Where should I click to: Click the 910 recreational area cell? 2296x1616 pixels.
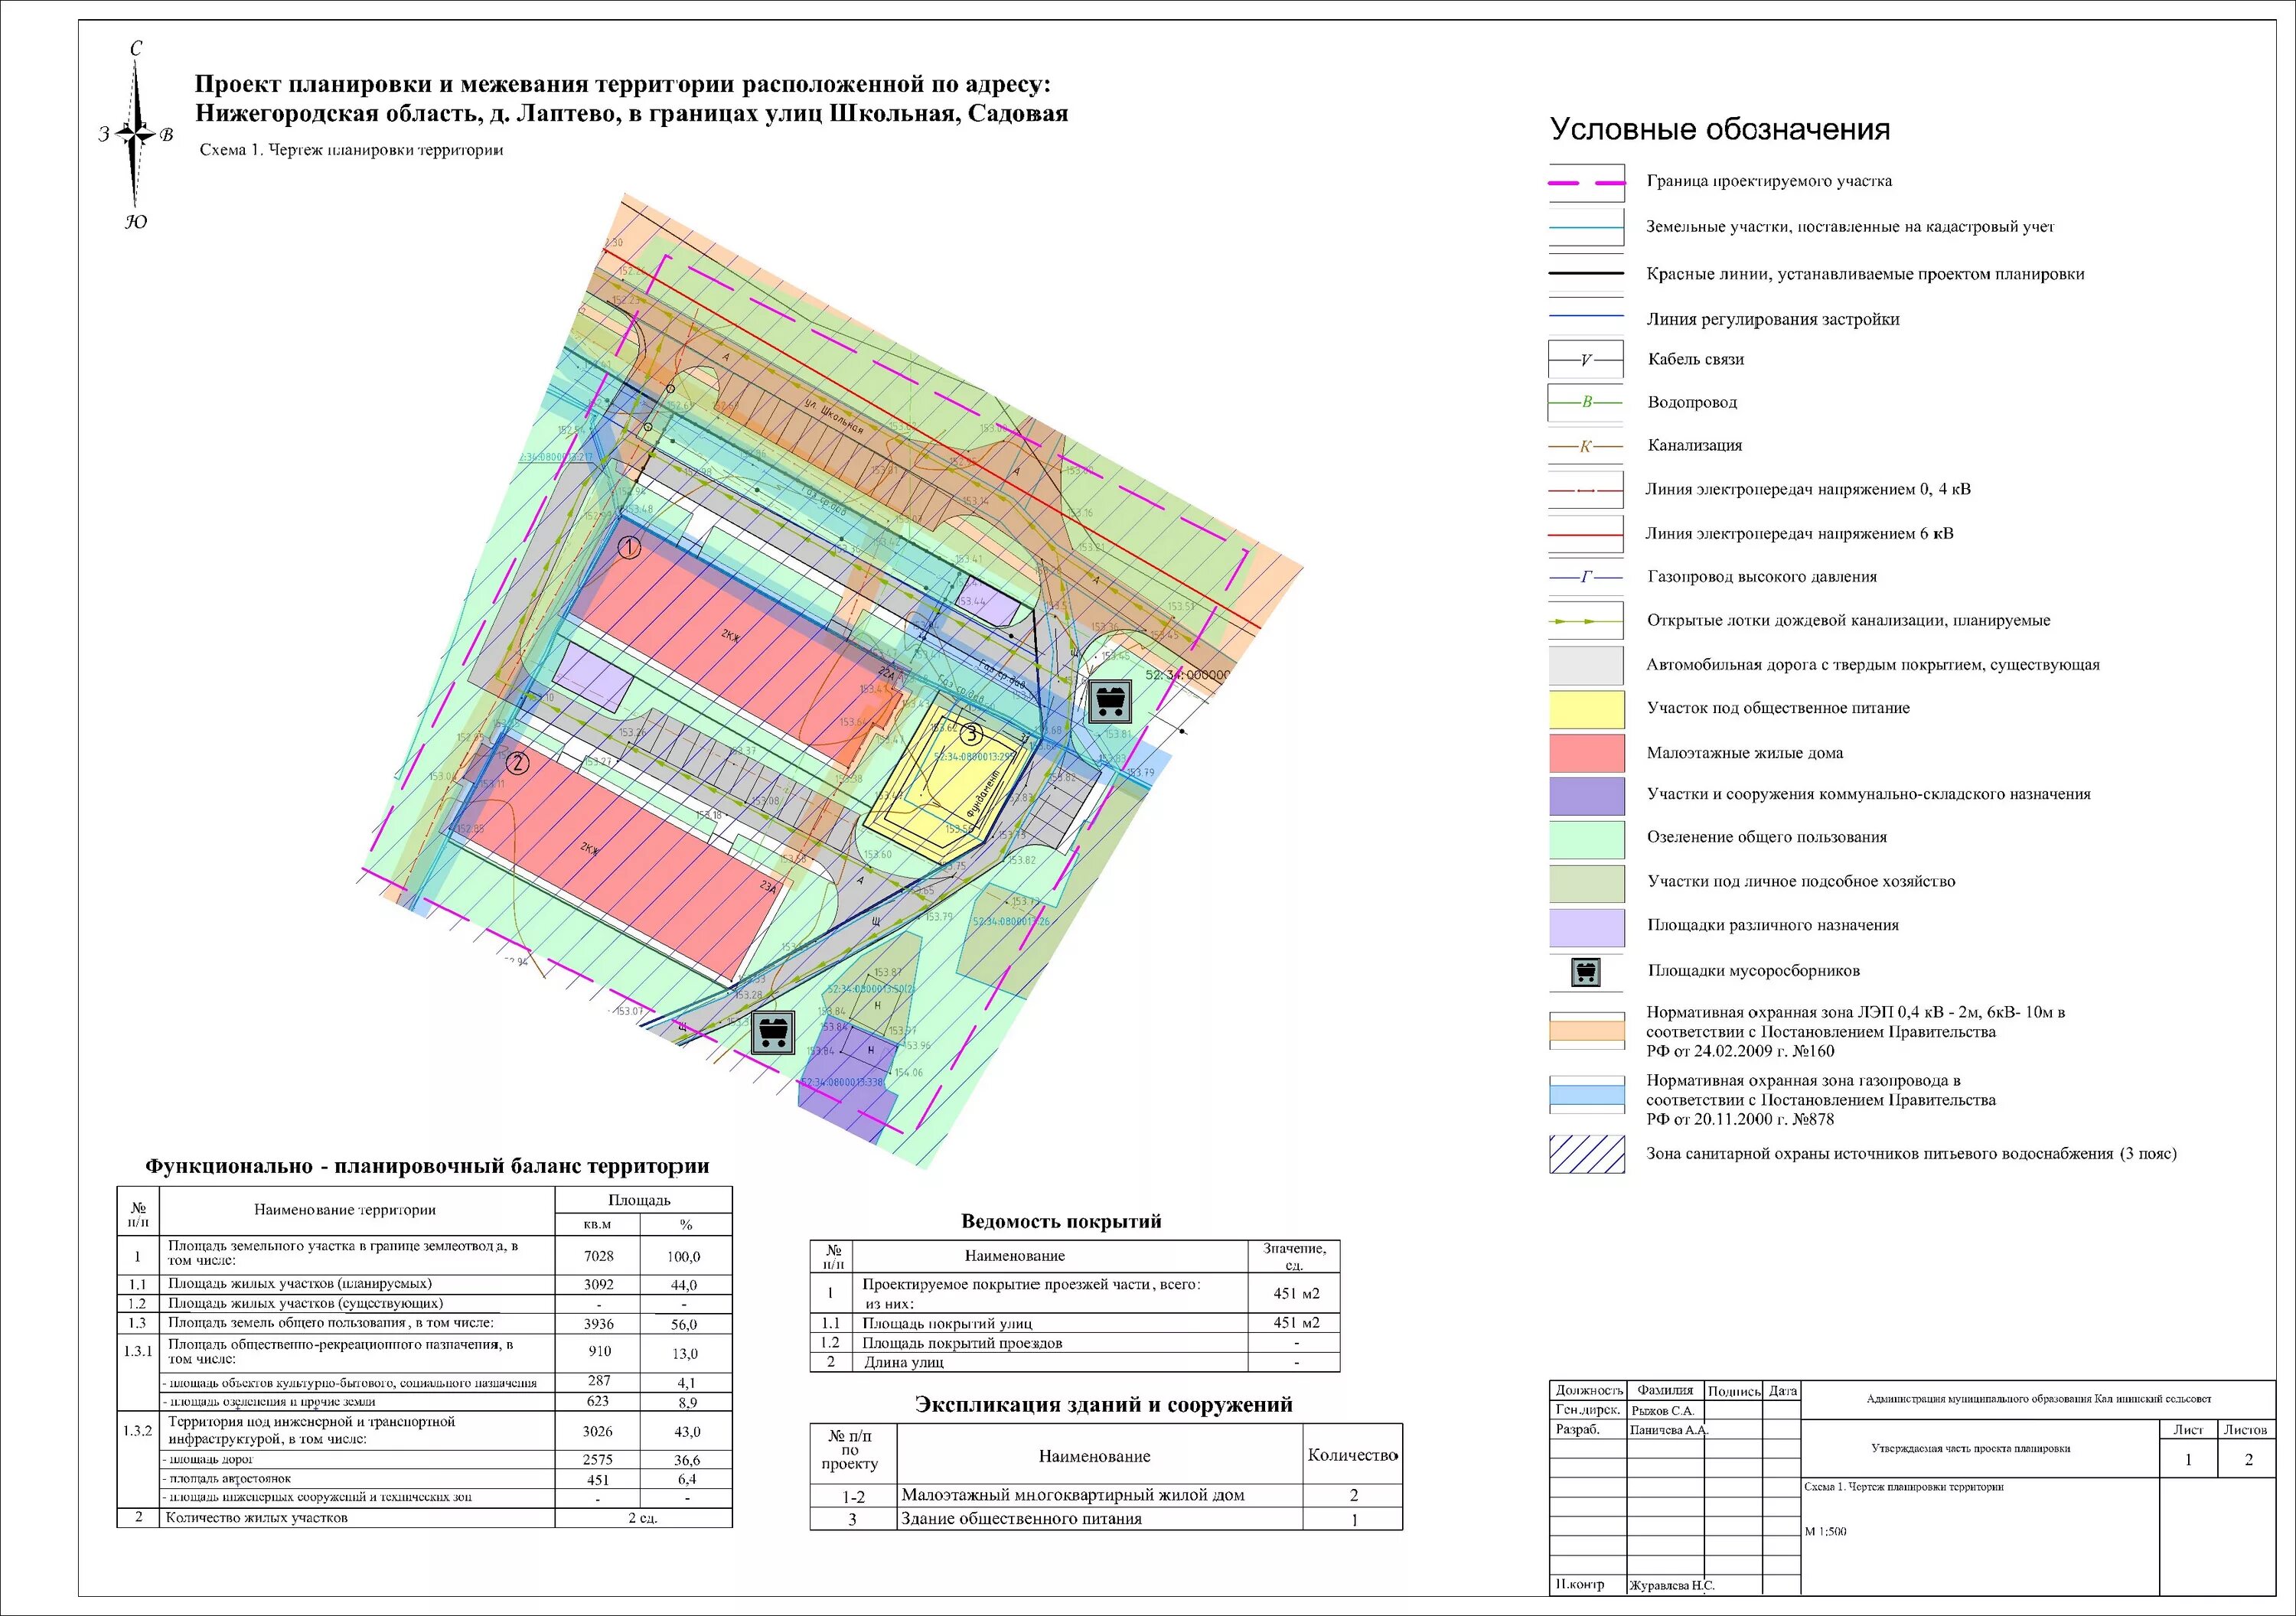598,1352
